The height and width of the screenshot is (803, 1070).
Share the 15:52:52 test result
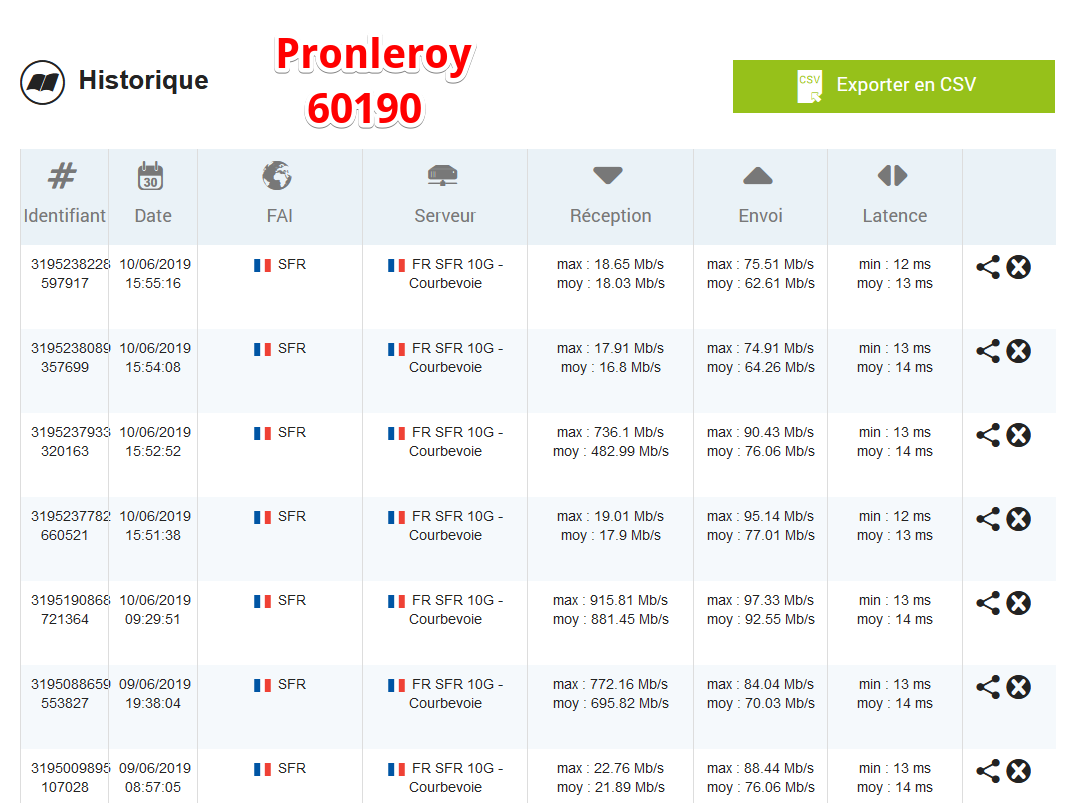[988, 435]
